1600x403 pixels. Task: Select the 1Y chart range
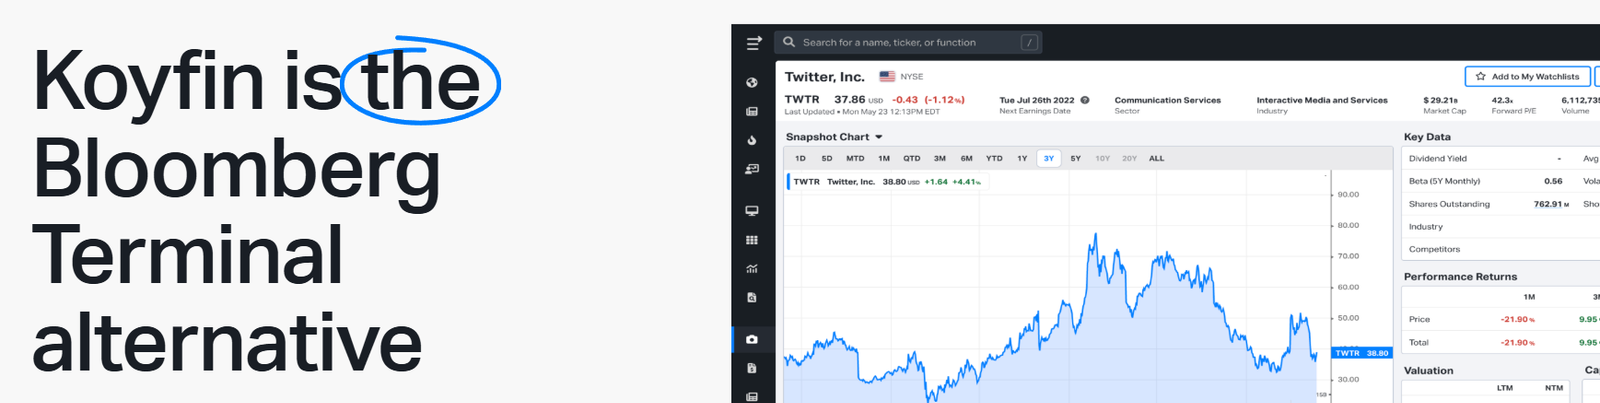point(1022,158)
